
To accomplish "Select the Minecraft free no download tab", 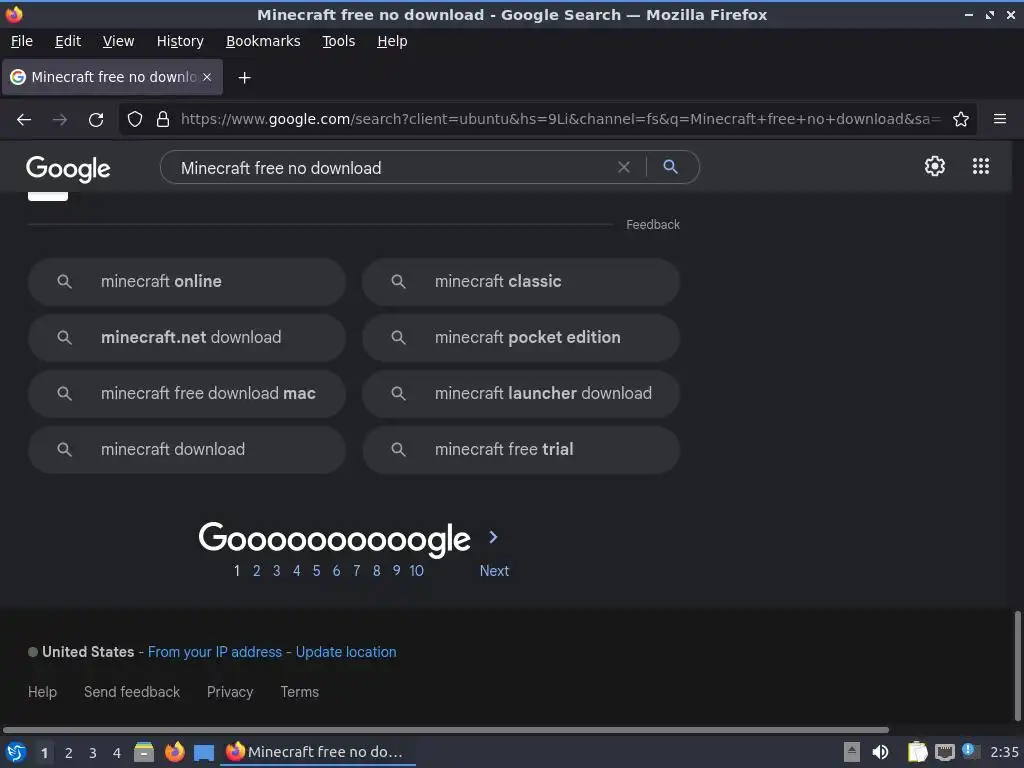I will point(113,77).
